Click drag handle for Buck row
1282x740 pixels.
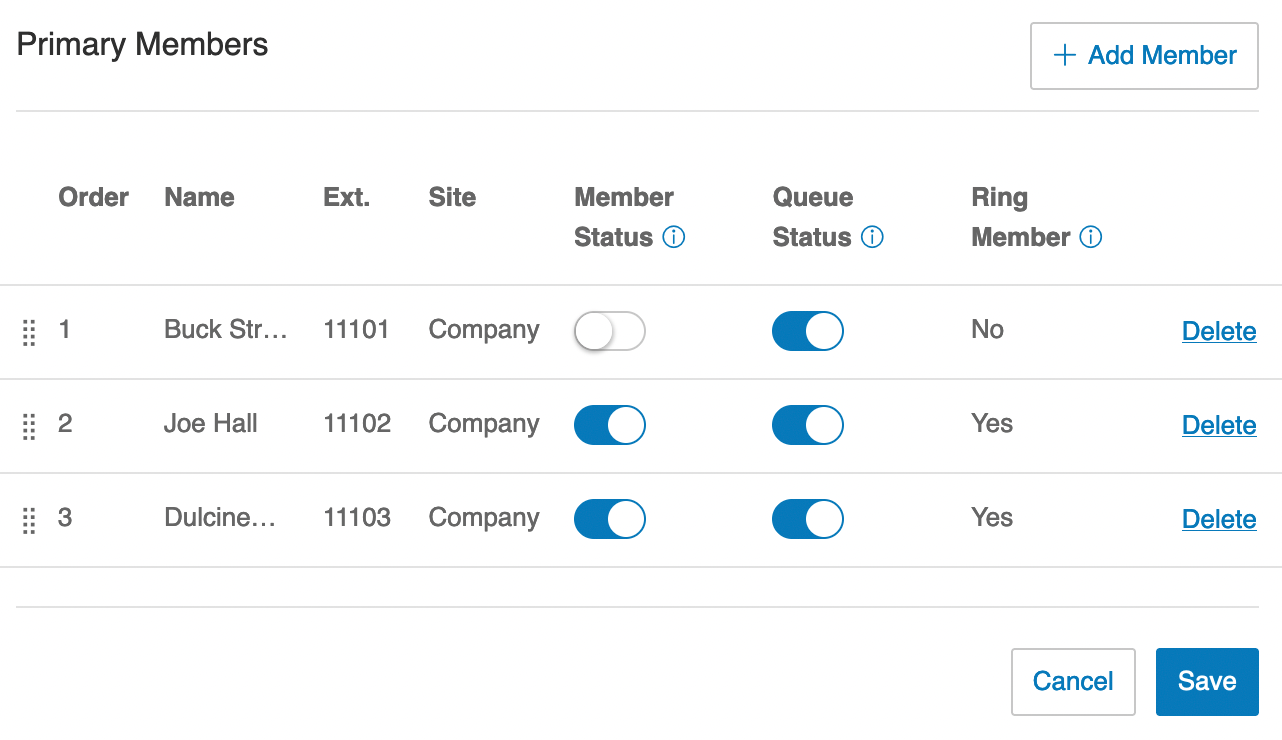pyautogui.click(x=29, y=332)
